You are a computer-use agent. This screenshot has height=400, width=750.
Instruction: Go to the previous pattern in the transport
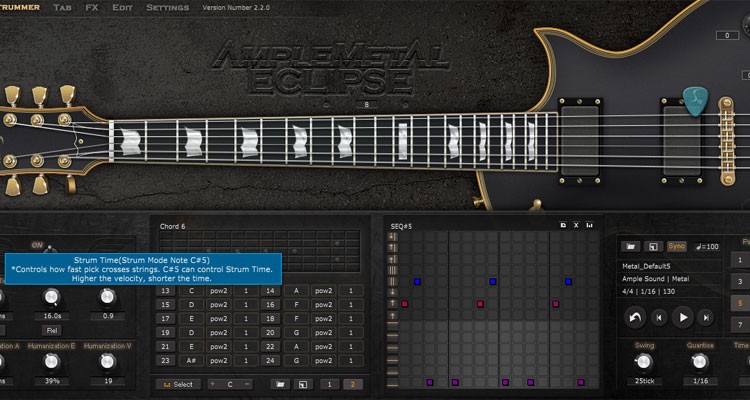click(x=659, y=318)
